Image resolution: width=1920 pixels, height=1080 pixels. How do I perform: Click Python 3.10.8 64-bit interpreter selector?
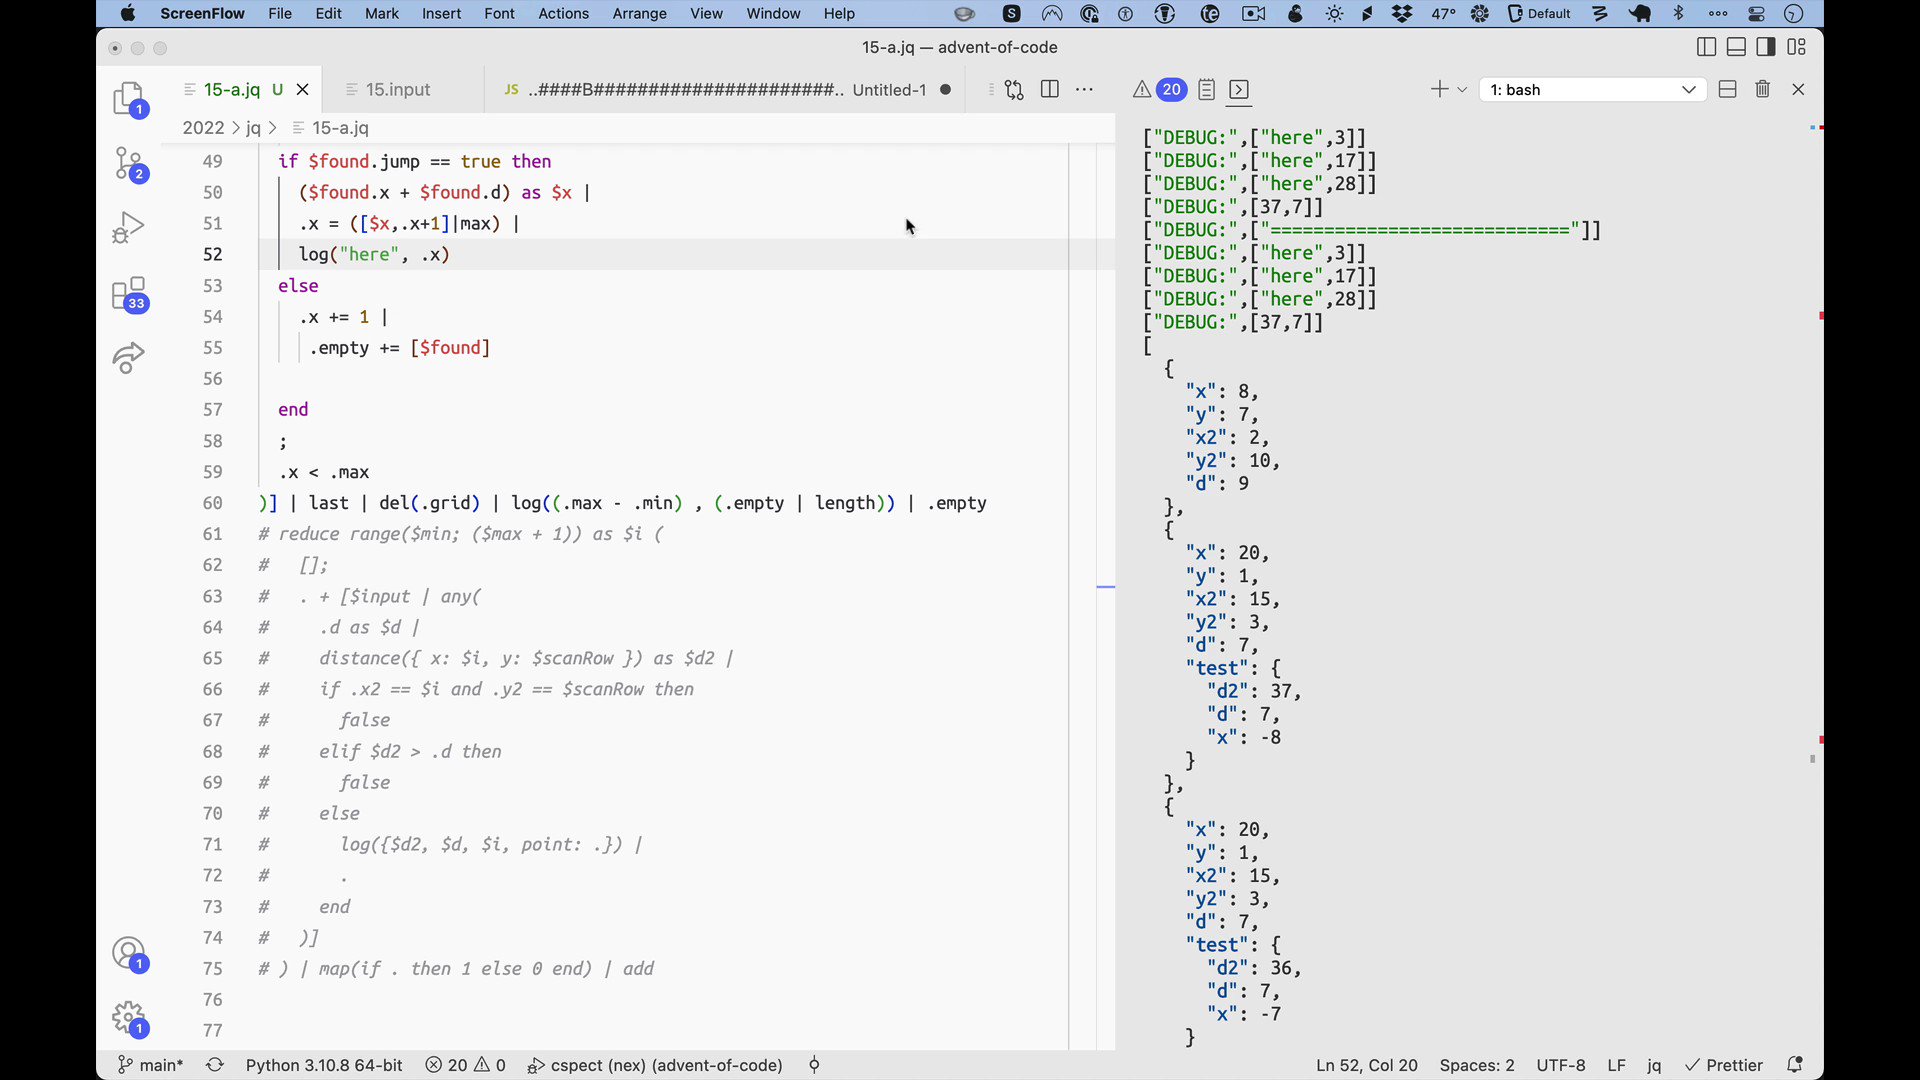click(x=324, y=1065)
